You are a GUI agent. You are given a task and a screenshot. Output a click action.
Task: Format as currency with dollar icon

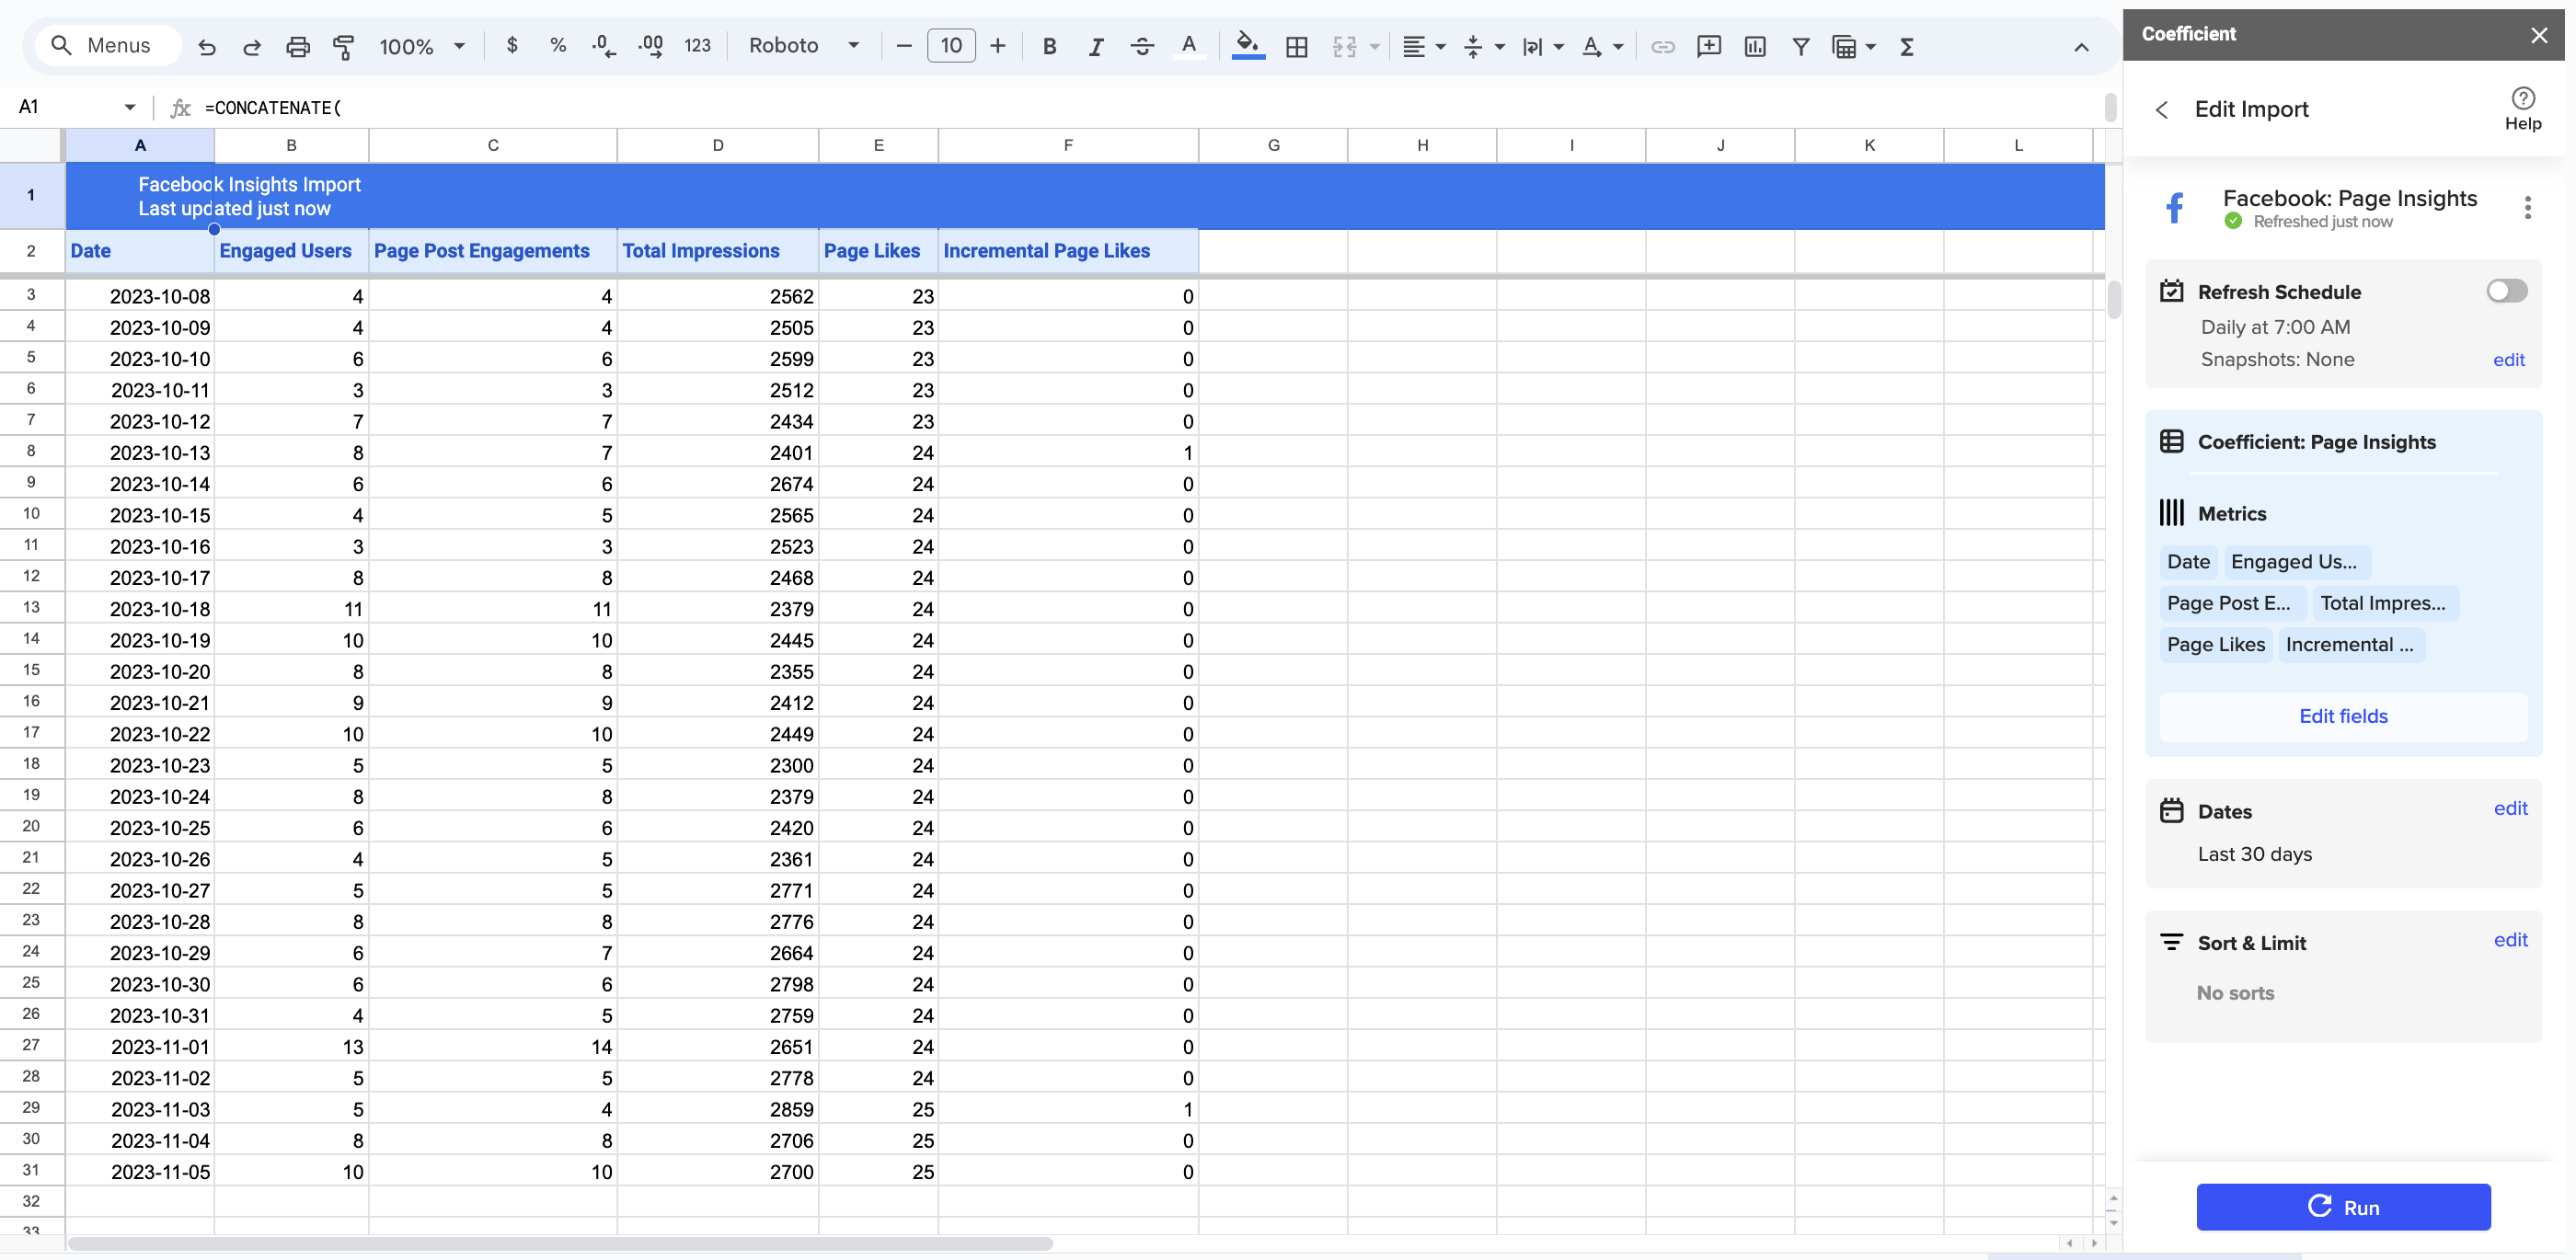[x=512, y=46]
